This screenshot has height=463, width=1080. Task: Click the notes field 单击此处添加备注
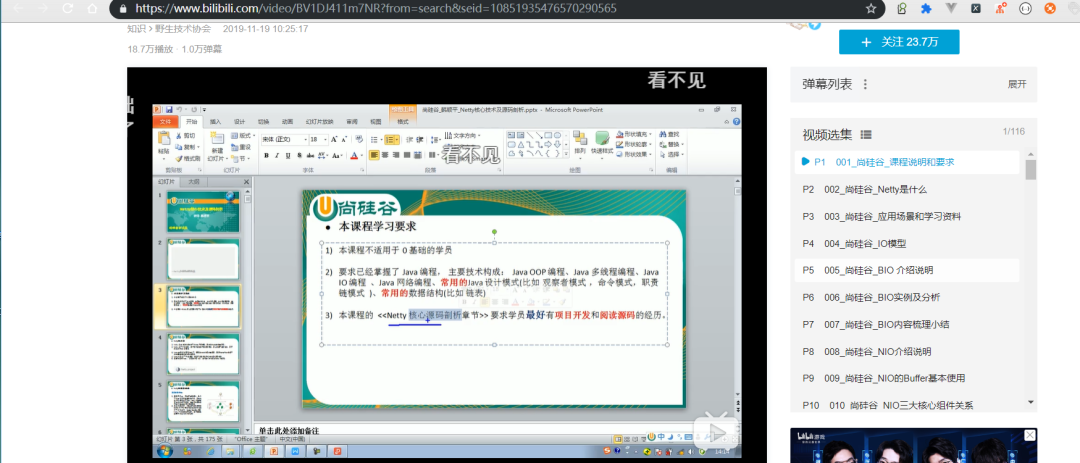[289, 431]
